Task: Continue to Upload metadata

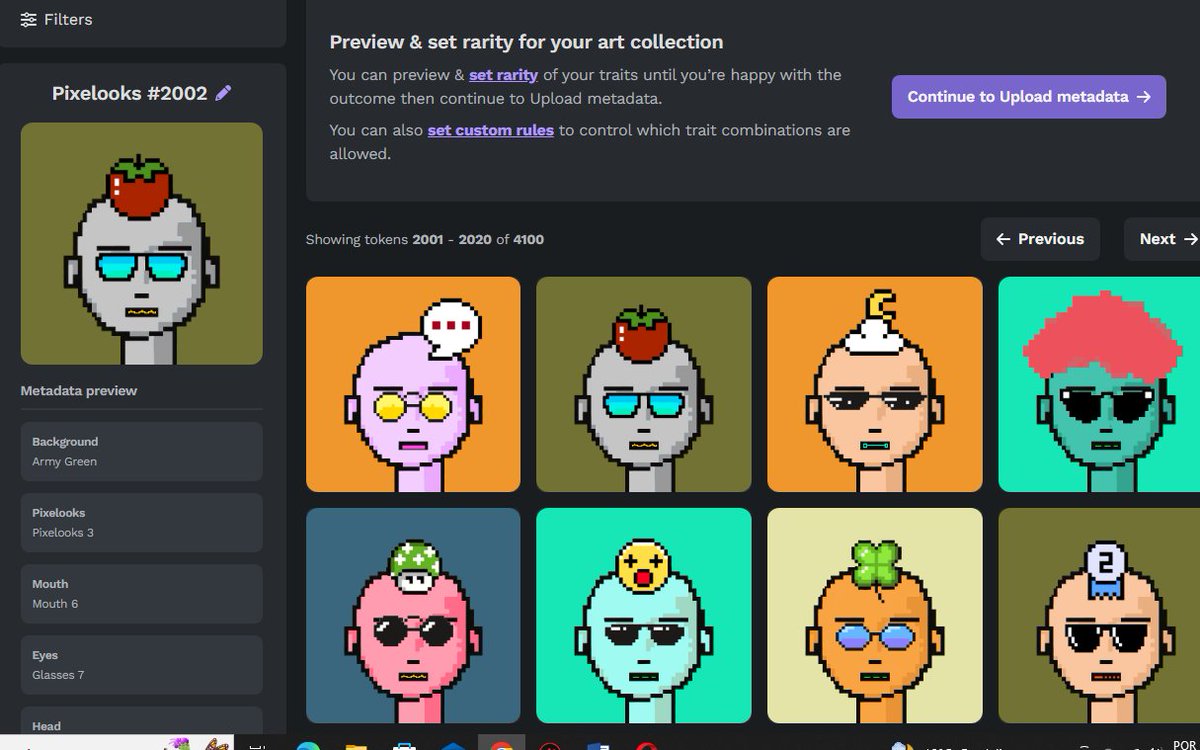Action: [1029, 97]
